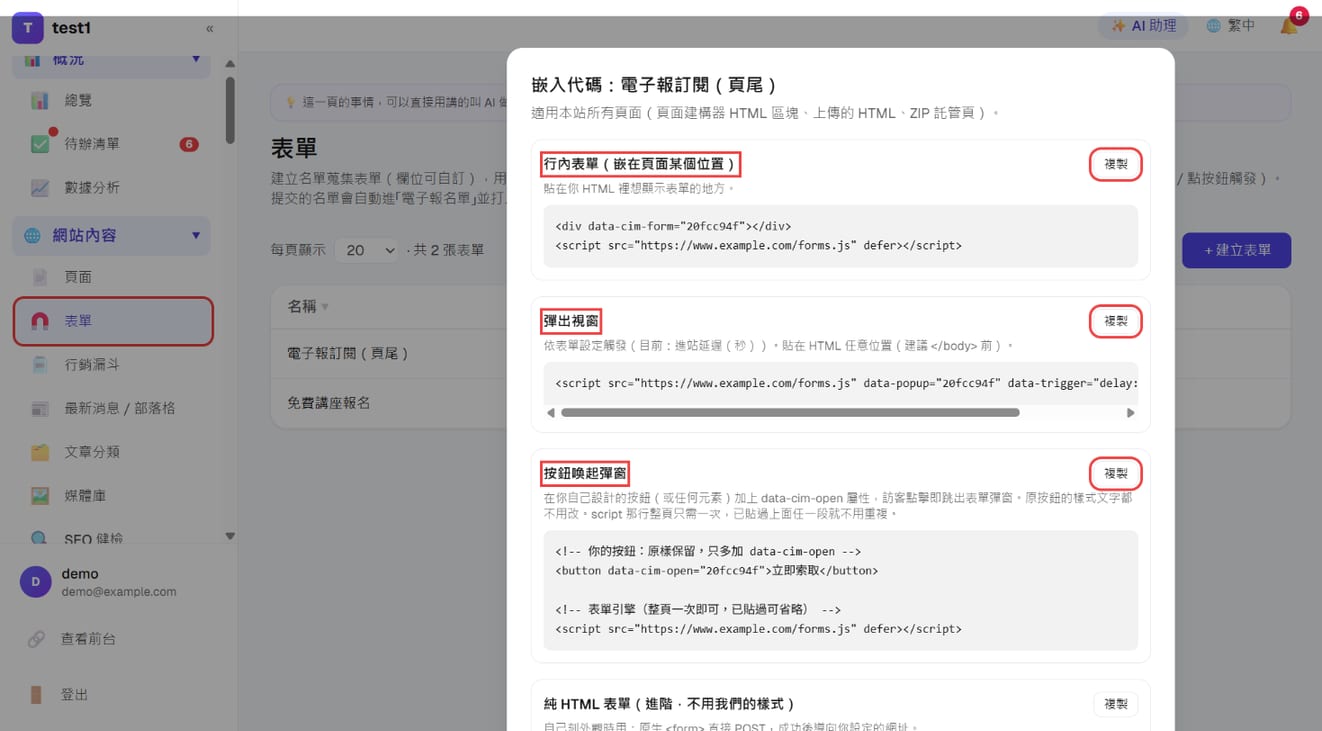
Task: Collapse the sidebar with the double chevron
Action: click(209, 29)
